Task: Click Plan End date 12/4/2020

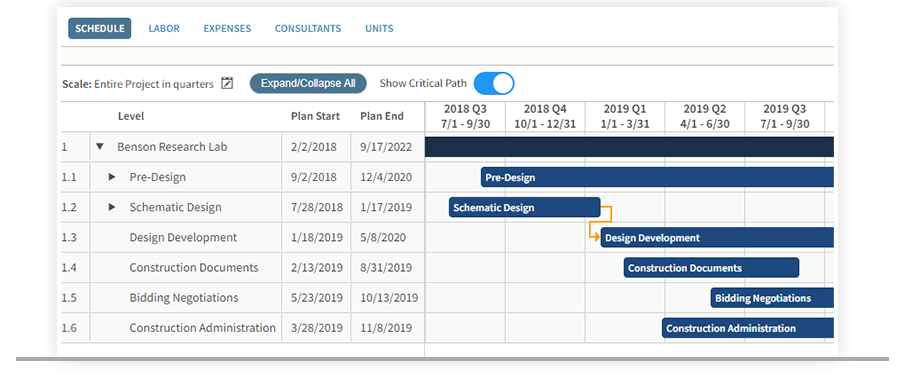Action: [x=386, y=177]
